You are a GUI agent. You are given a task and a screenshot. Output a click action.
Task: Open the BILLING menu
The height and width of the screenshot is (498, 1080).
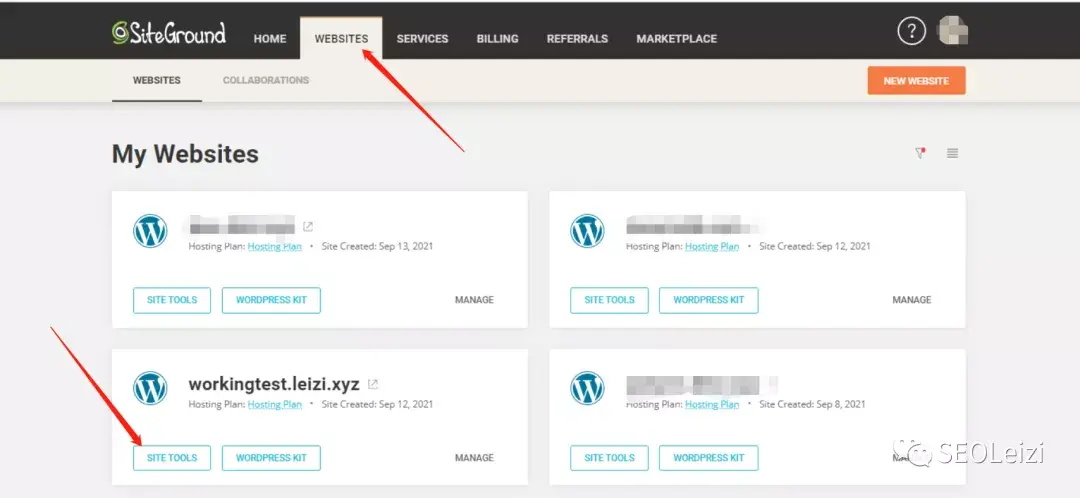click(x=497, y=39)
